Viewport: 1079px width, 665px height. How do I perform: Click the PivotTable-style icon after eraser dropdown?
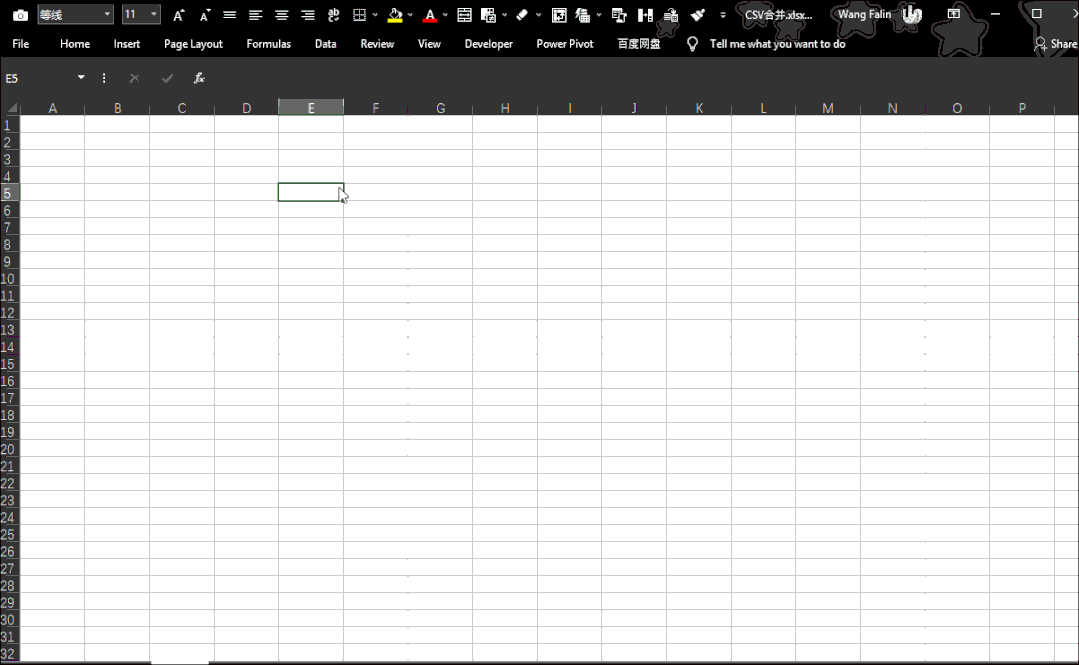click(559, 14)
